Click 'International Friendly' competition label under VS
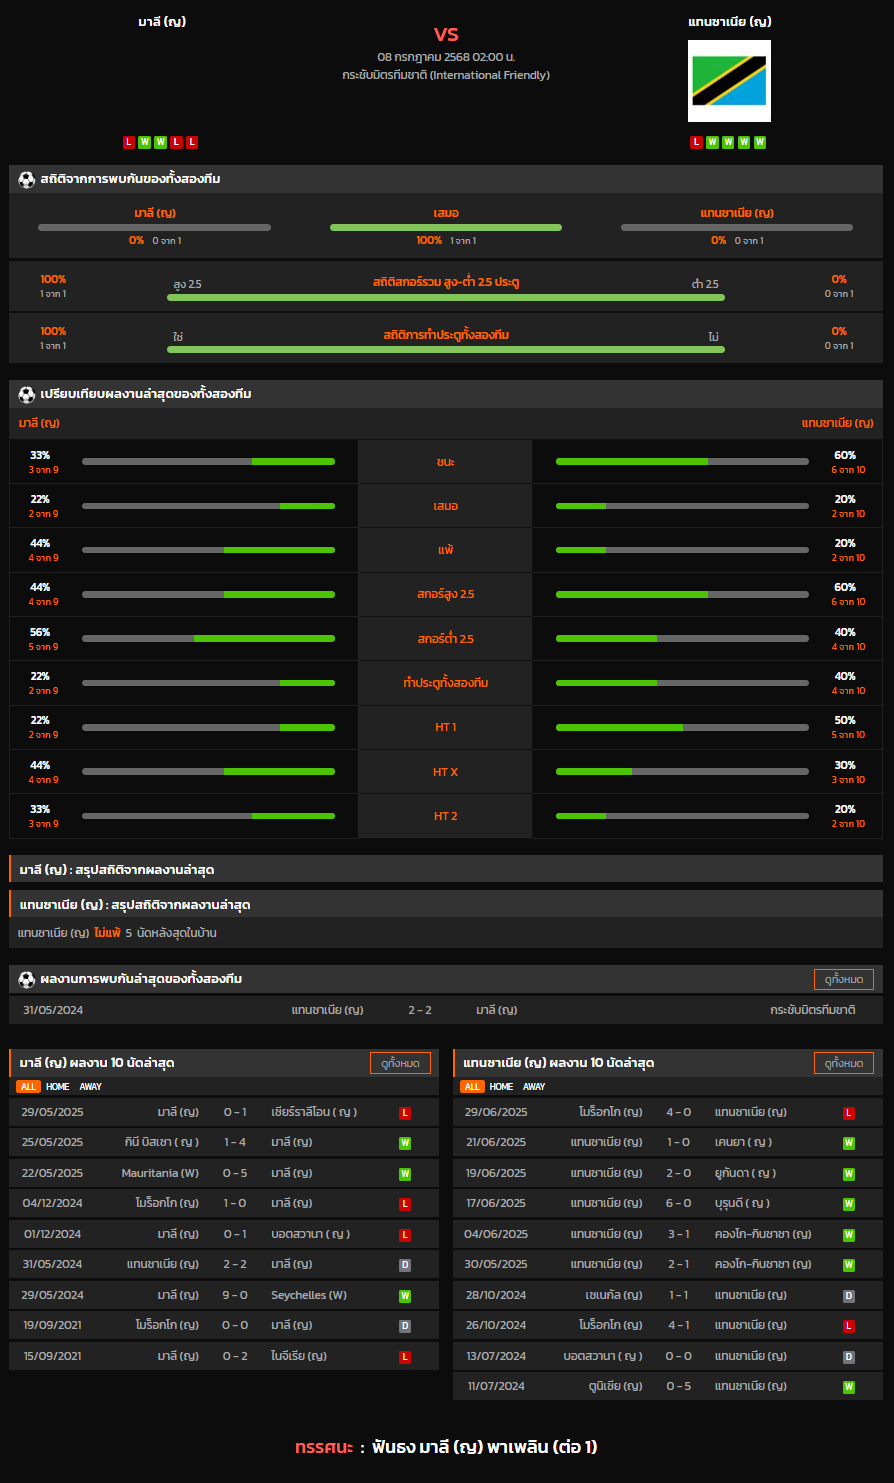Screen dimensions: 894x1483 click(x=446, y=75)
